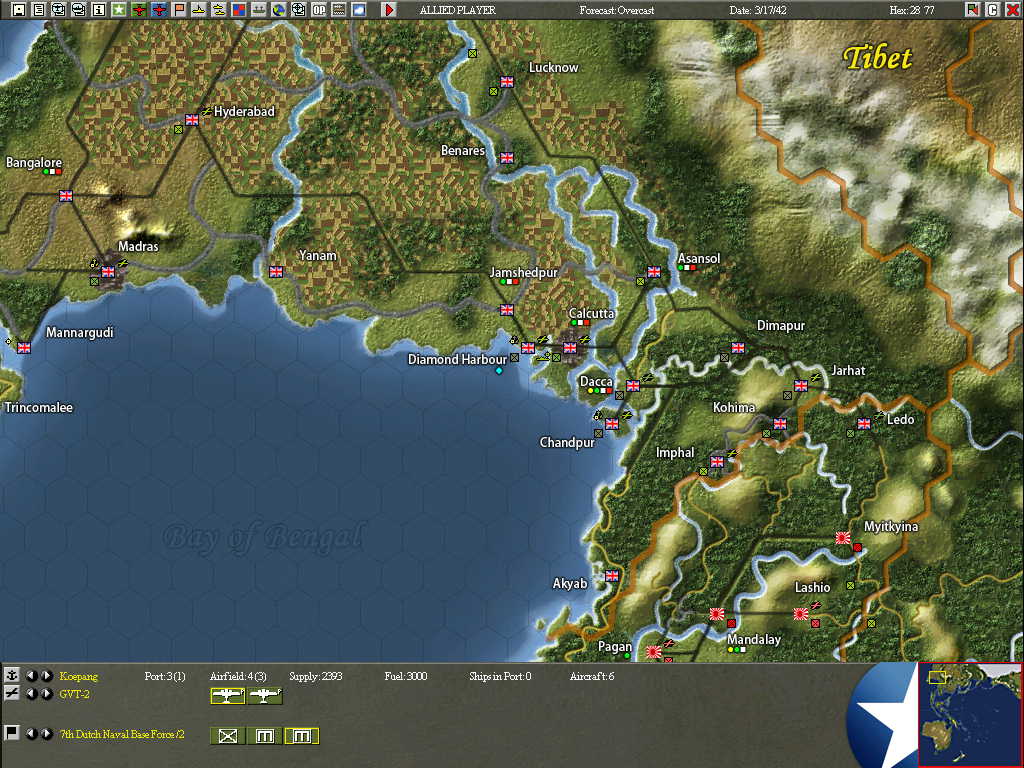The height and width of the screenshot is (768, 1024).
Task: Go to next base right arrow by Koepang
Action: [46, 676]
